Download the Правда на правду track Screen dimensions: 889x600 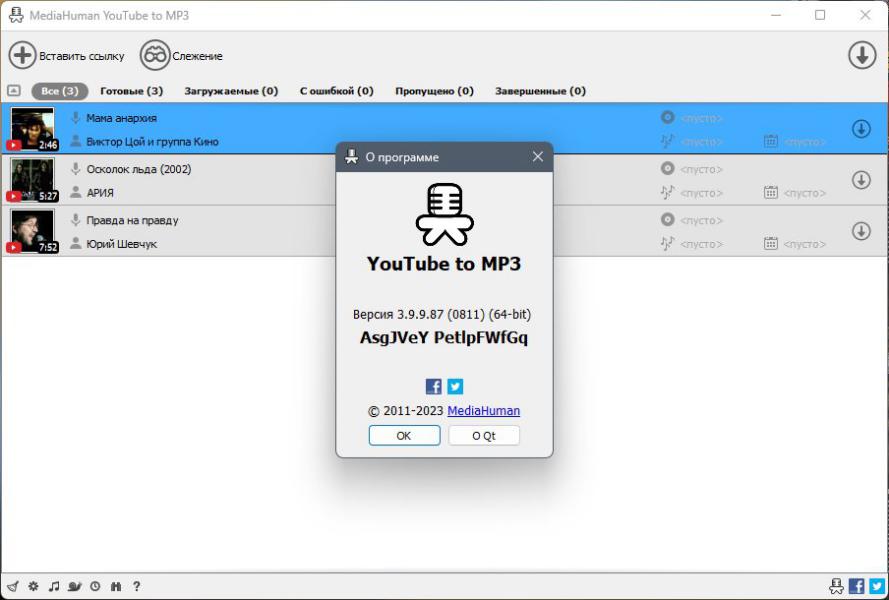pyautogui.click(x=861, y=231)
